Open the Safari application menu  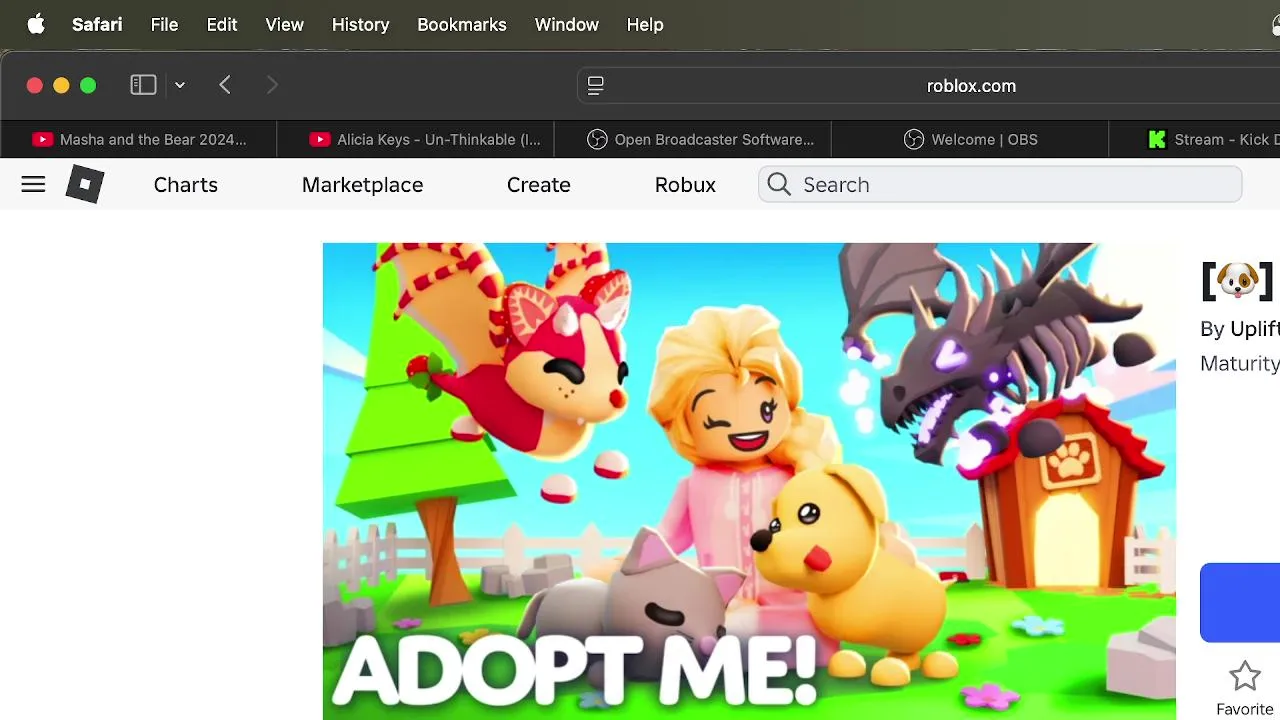pyautogui.click(x=97, y=25)
